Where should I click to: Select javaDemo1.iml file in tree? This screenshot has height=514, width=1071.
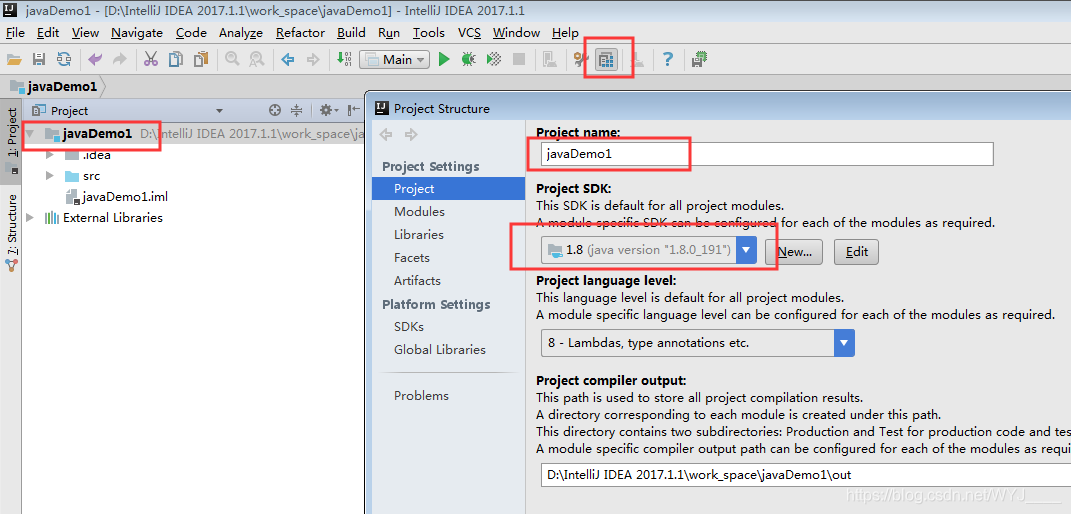(x=117, y=197)
